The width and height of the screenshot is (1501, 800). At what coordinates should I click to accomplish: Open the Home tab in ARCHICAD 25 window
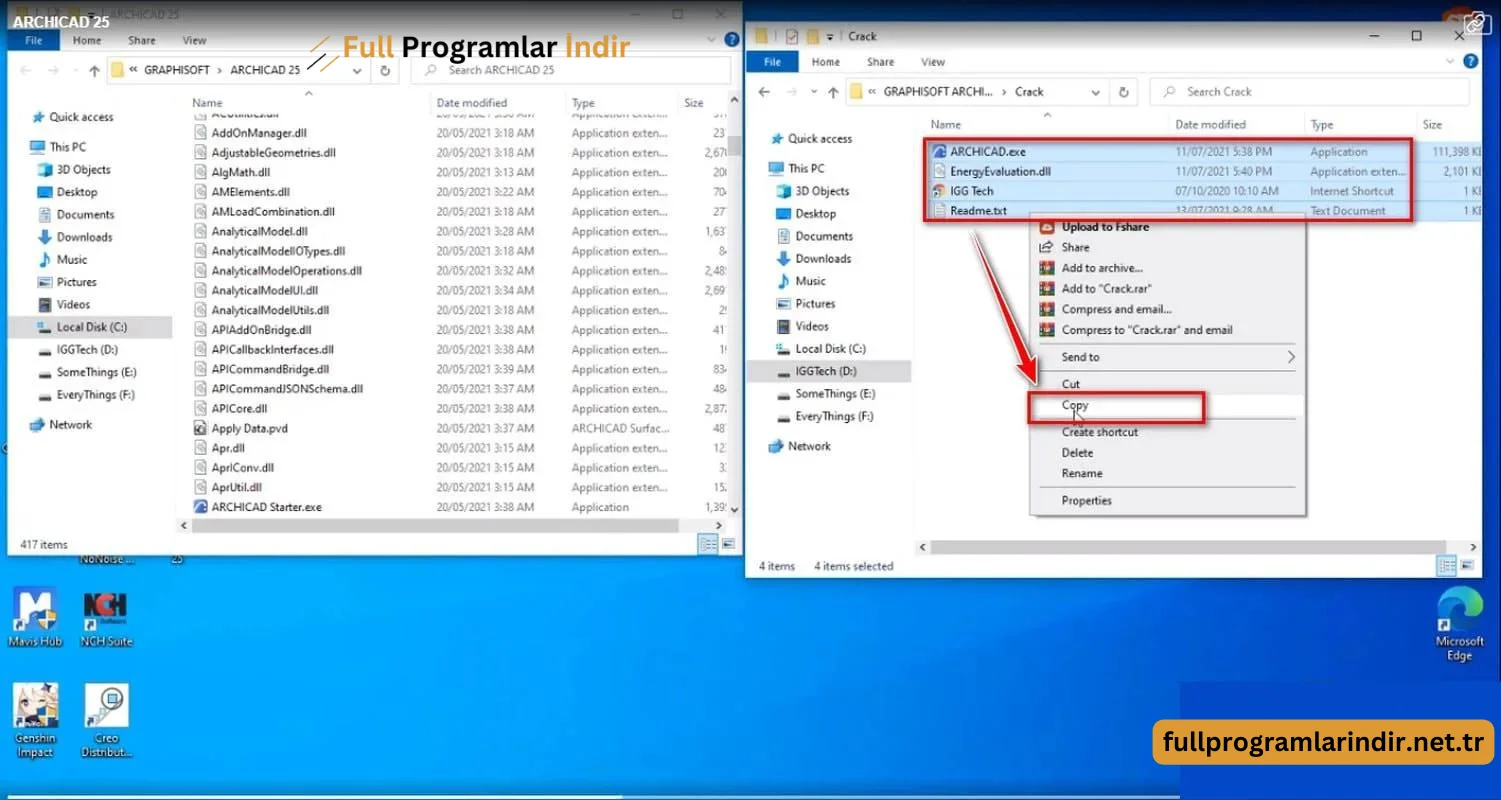click(87, 41)
